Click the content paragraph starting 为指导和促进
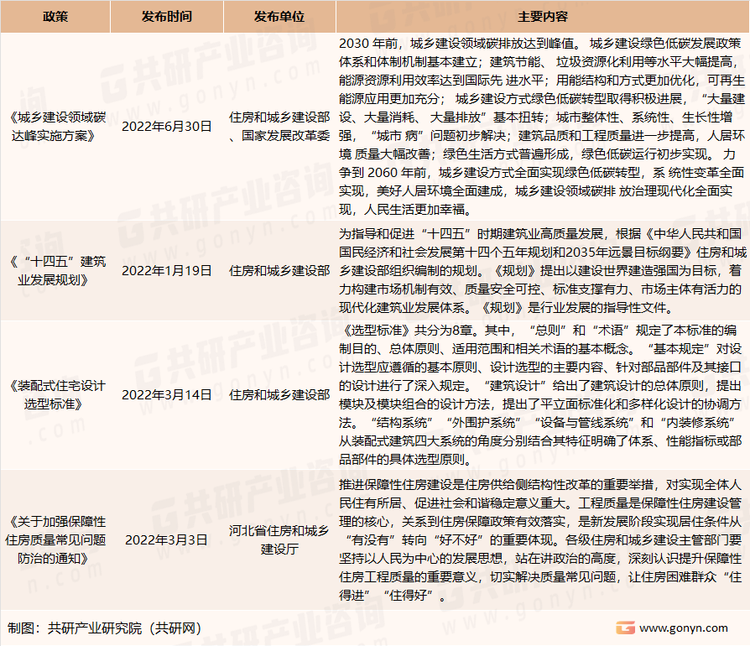The width and height of the screenshot is (750, 646). (x=542, y=271)
